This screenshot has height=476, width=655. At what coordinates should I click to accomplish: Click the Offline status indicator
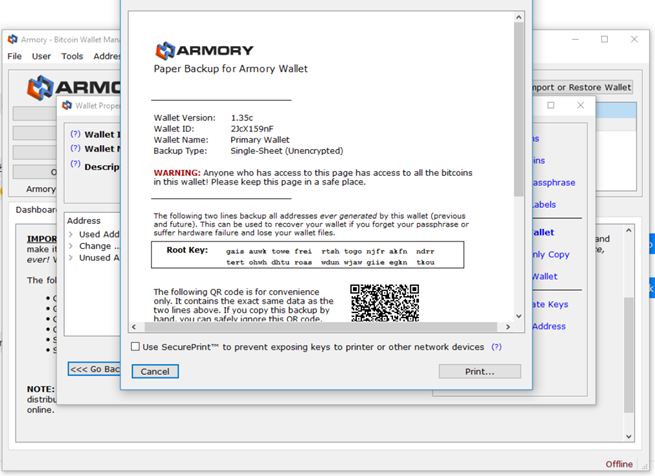(619, 464)
